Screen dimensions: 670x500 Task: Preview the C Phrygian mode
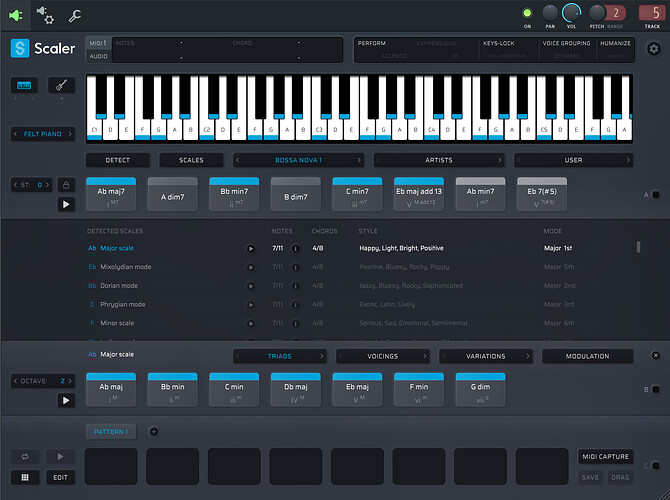[251, 305]
